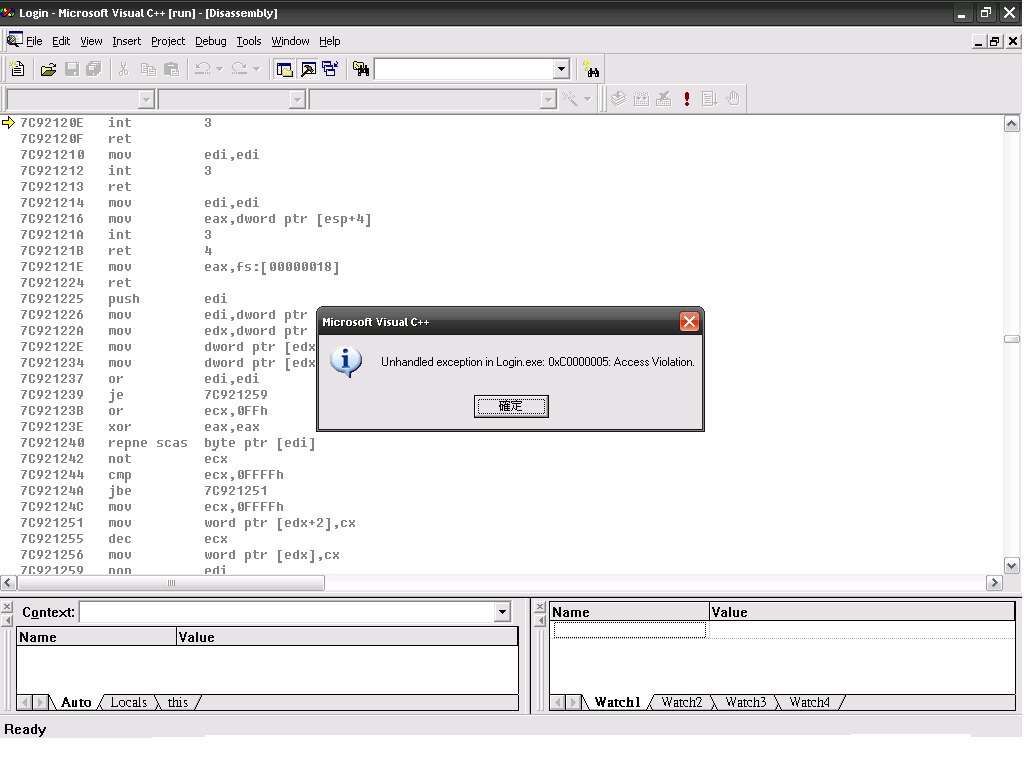Switch to the Watch2 tab
The height and width of the screenshot is (768, 1024).
click(x=681, y=703)
